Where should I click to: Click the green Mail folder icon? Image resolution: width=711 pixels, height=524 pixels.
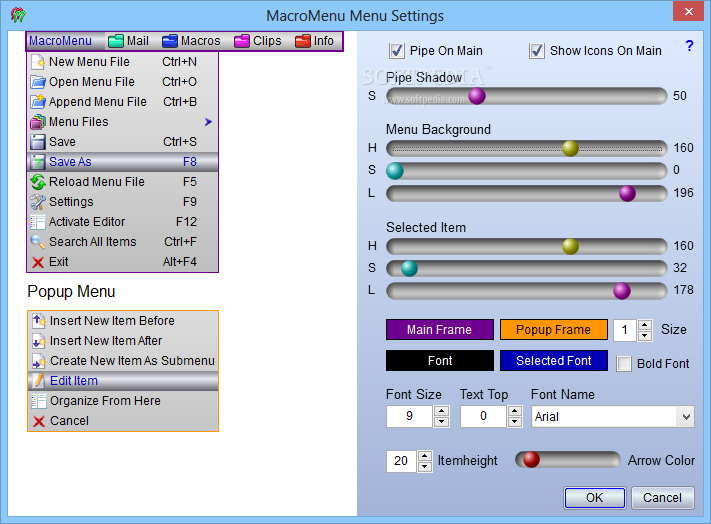coord(116,41)
